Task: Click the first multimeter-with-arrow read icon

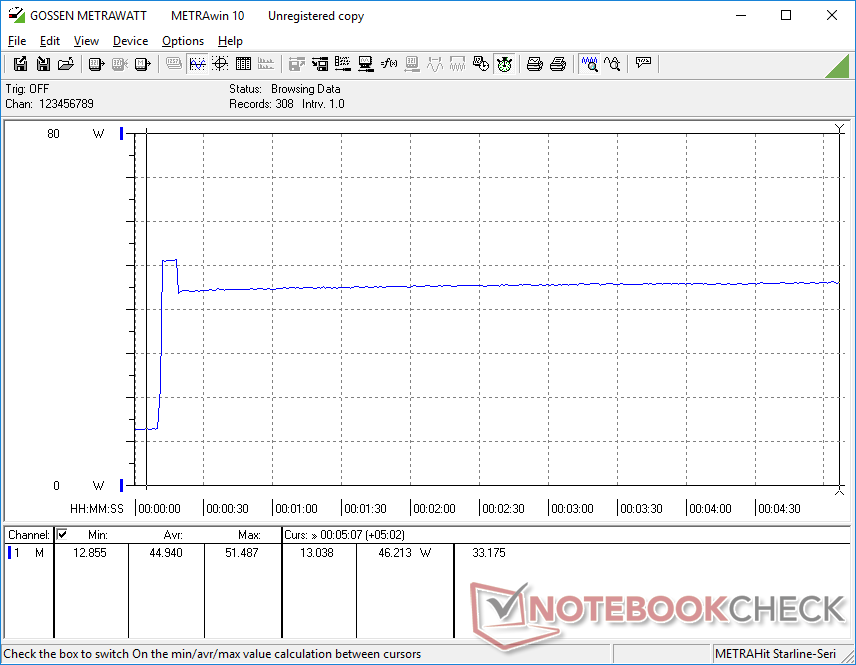Action: [97, 64]
